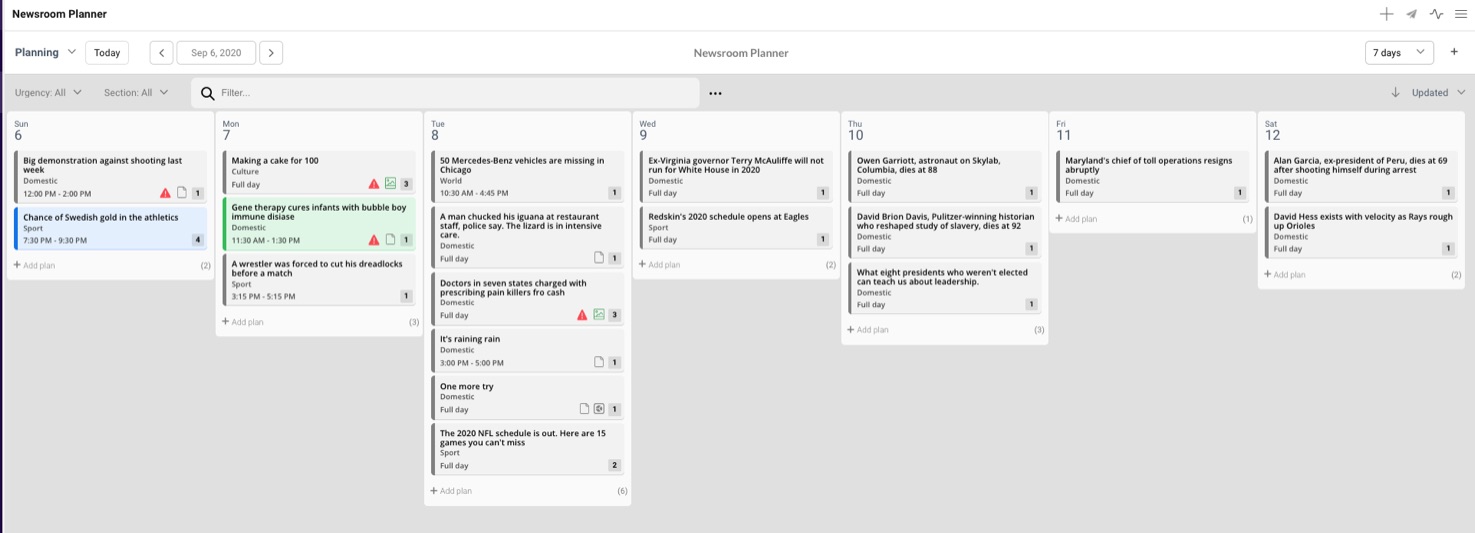Click in the Filter search field

click(445, 93)
